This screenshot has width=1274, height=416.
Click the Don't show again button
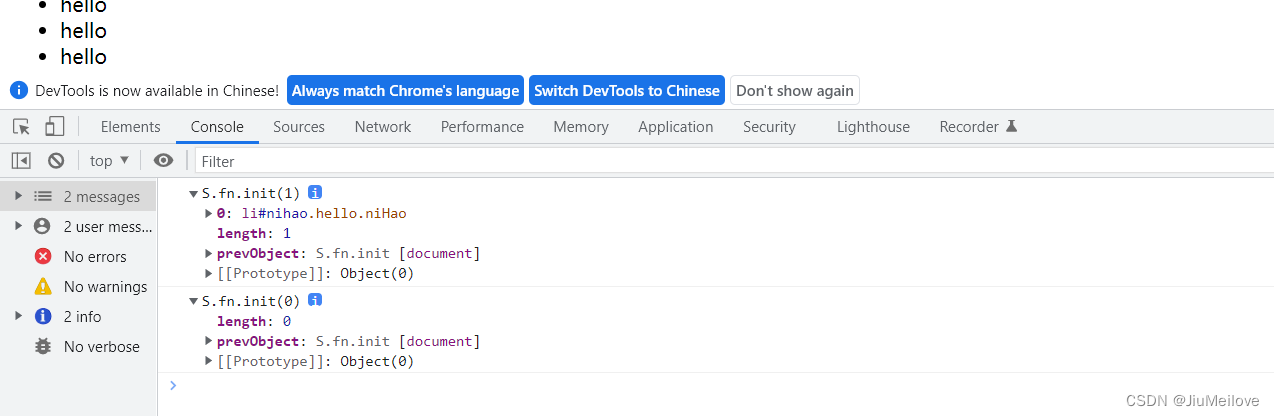click(x=794, y=91)
